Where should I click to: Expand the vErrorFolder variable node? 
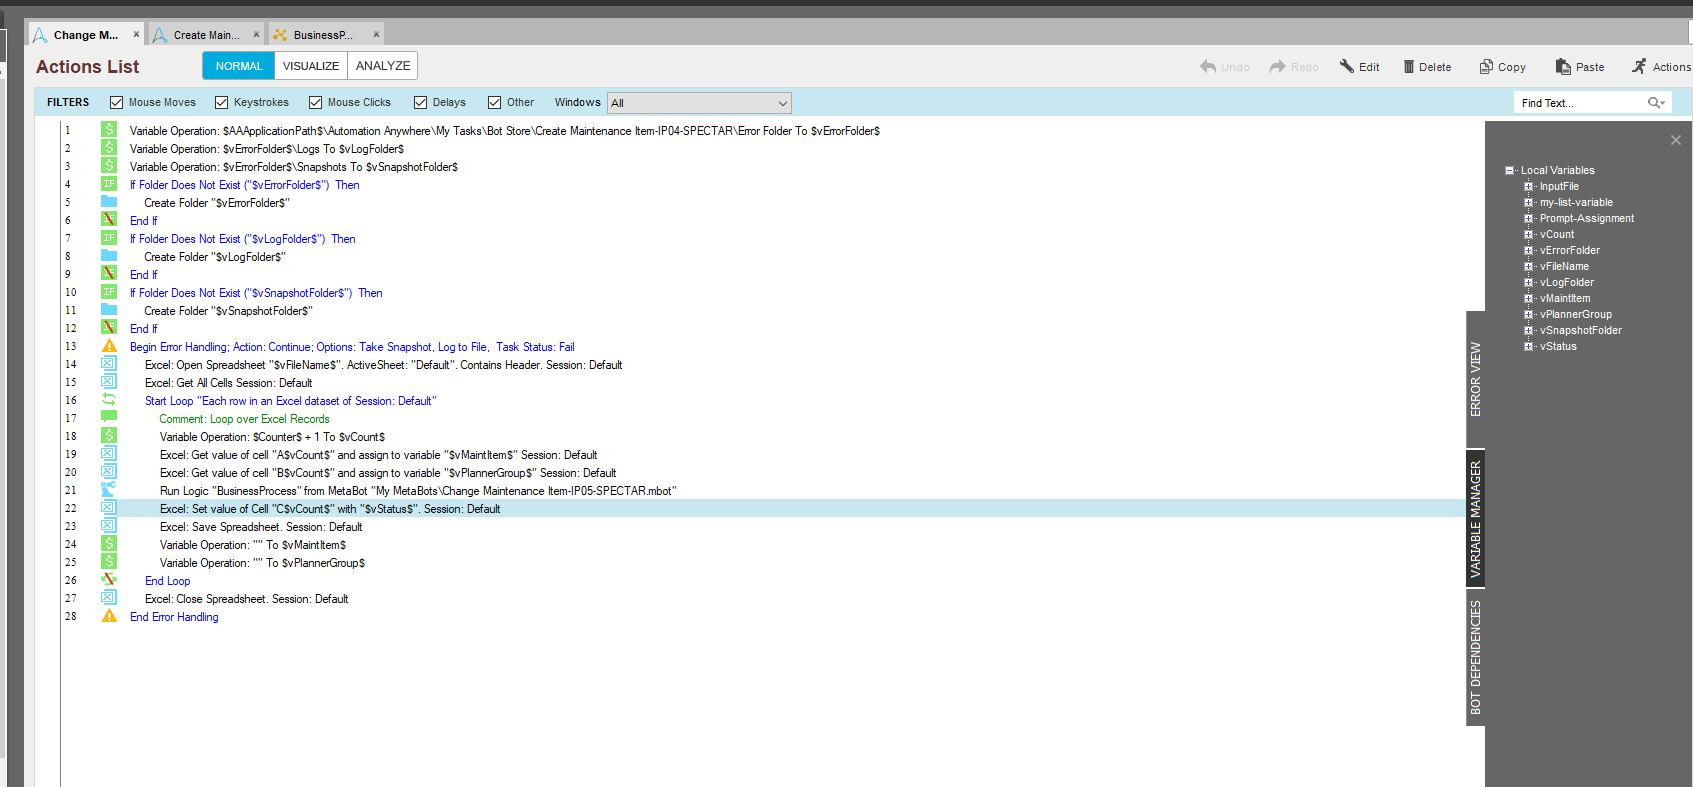(1528, 250)
